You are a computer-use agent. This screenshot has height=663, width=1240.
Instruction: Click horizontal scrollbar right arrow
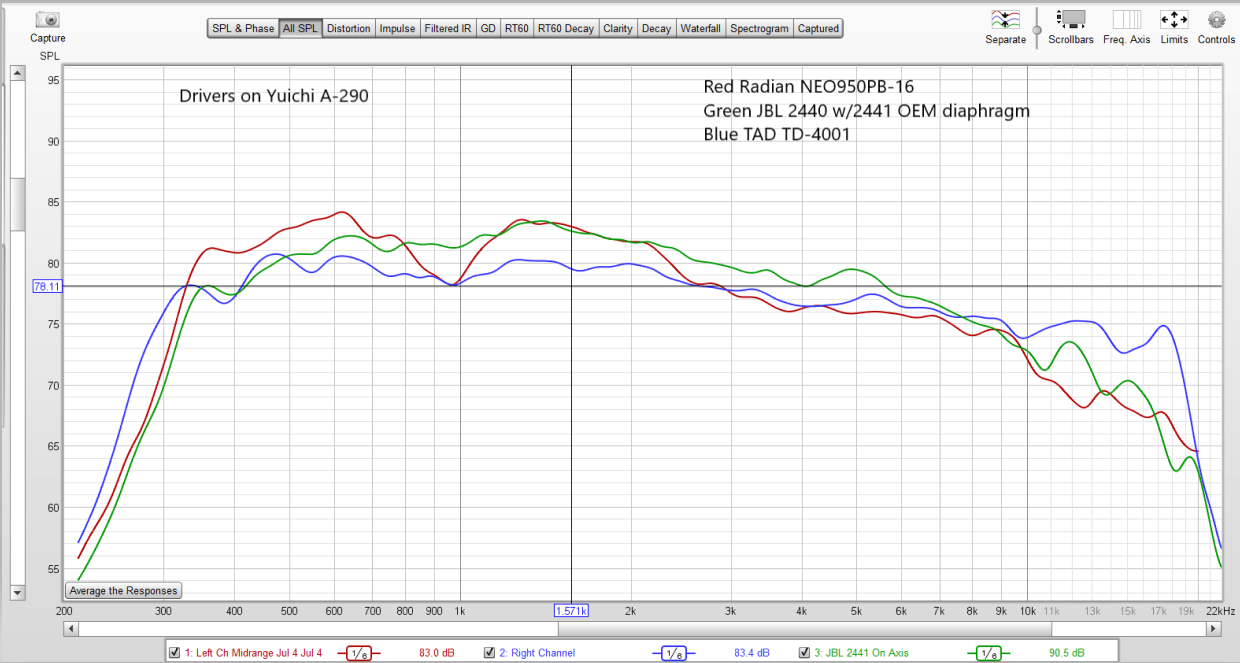coord(1214,629)
